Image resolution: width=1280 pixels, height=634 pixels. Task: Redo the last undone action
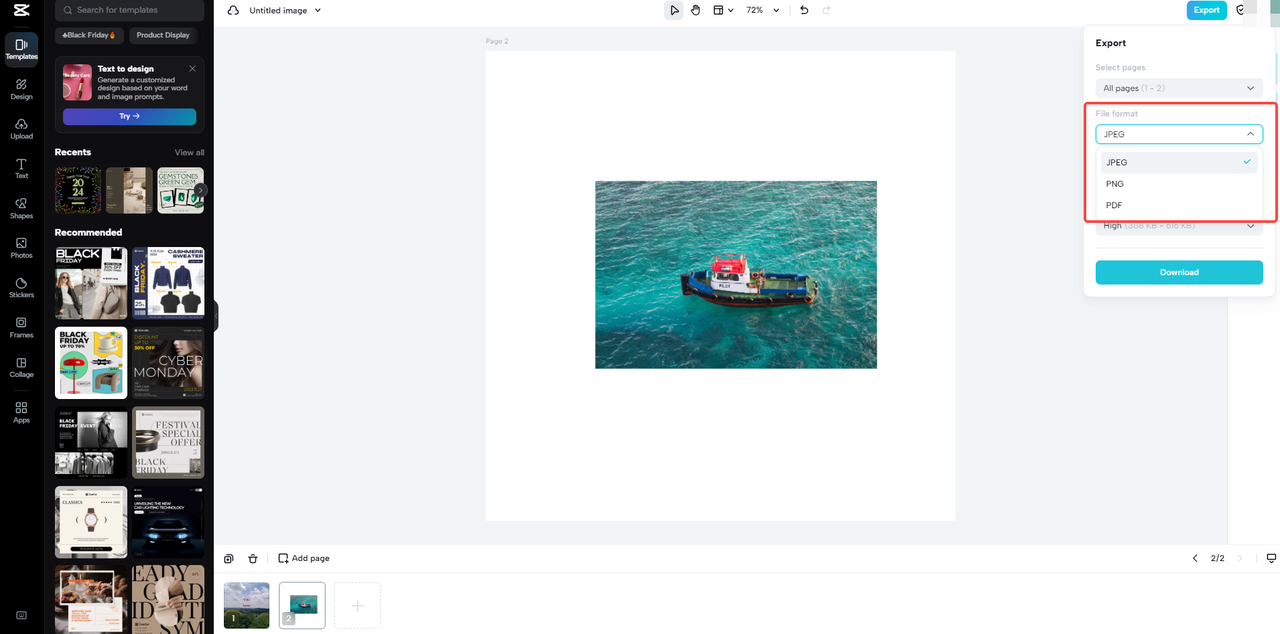[x=826, y=10]
